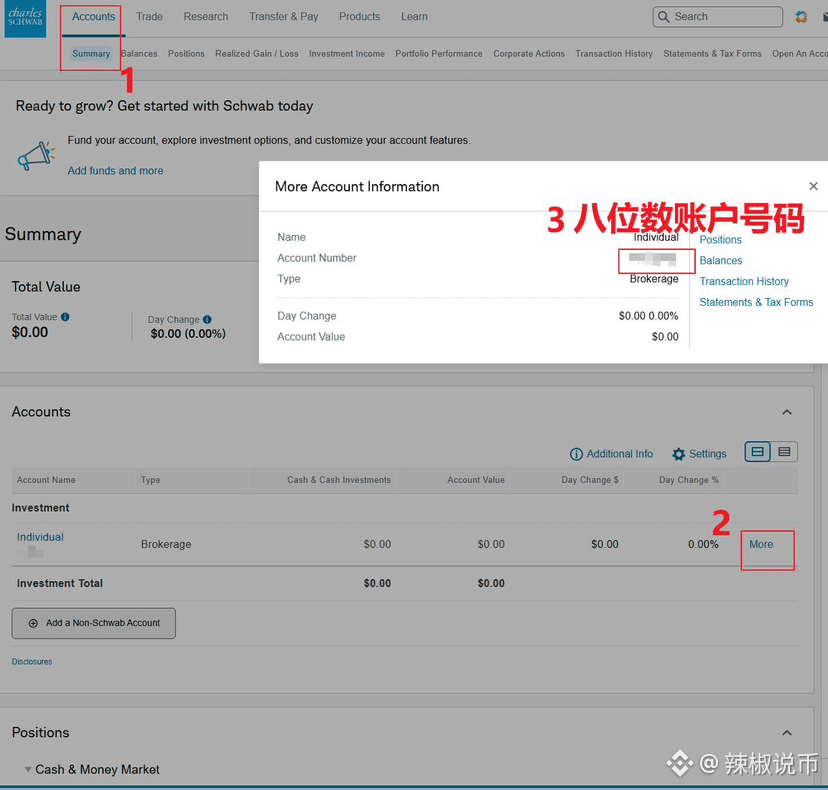Open Statements & Tax Forms link in popup
Screen dimensions: 828x790
tap(756, 303)
